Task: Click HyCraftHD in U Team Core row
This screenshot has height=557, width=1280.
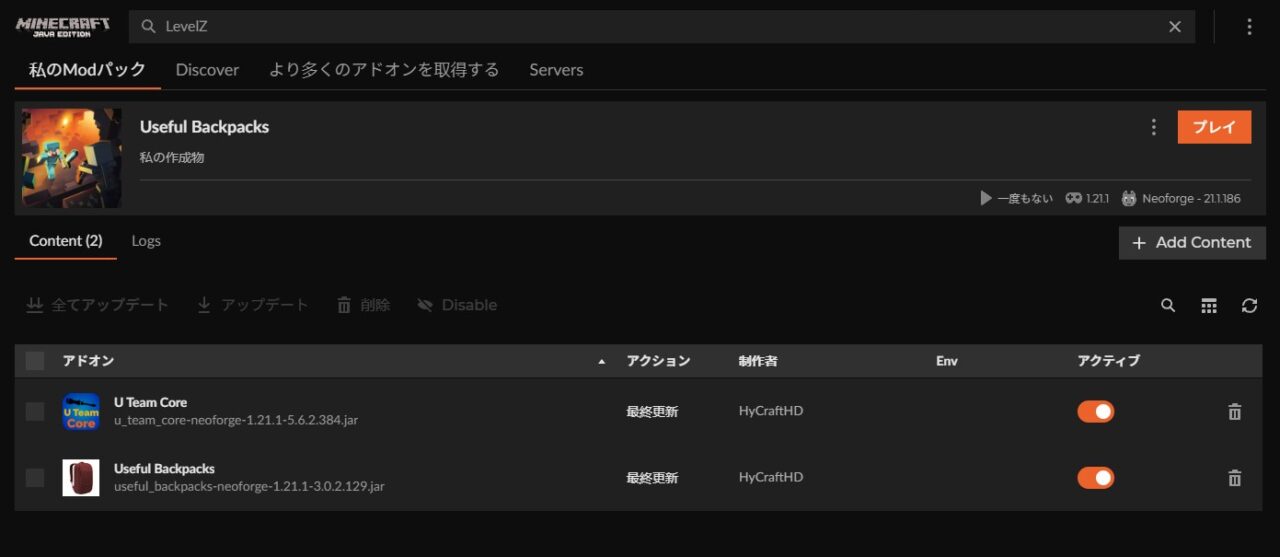Action: click(771, 411)
